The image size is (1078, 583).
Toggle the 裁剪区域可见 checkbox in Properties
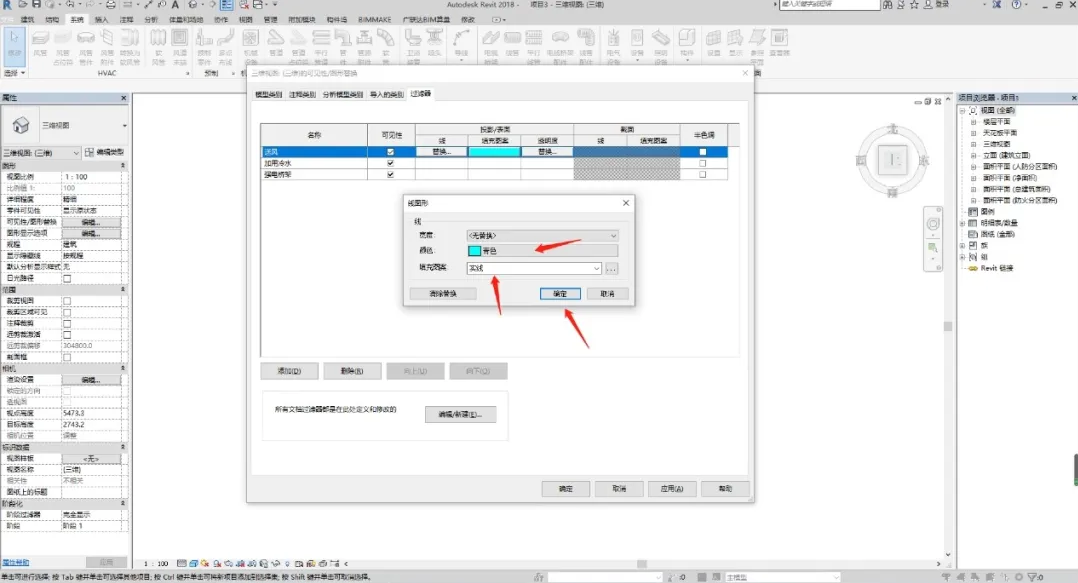pos(67,312)
